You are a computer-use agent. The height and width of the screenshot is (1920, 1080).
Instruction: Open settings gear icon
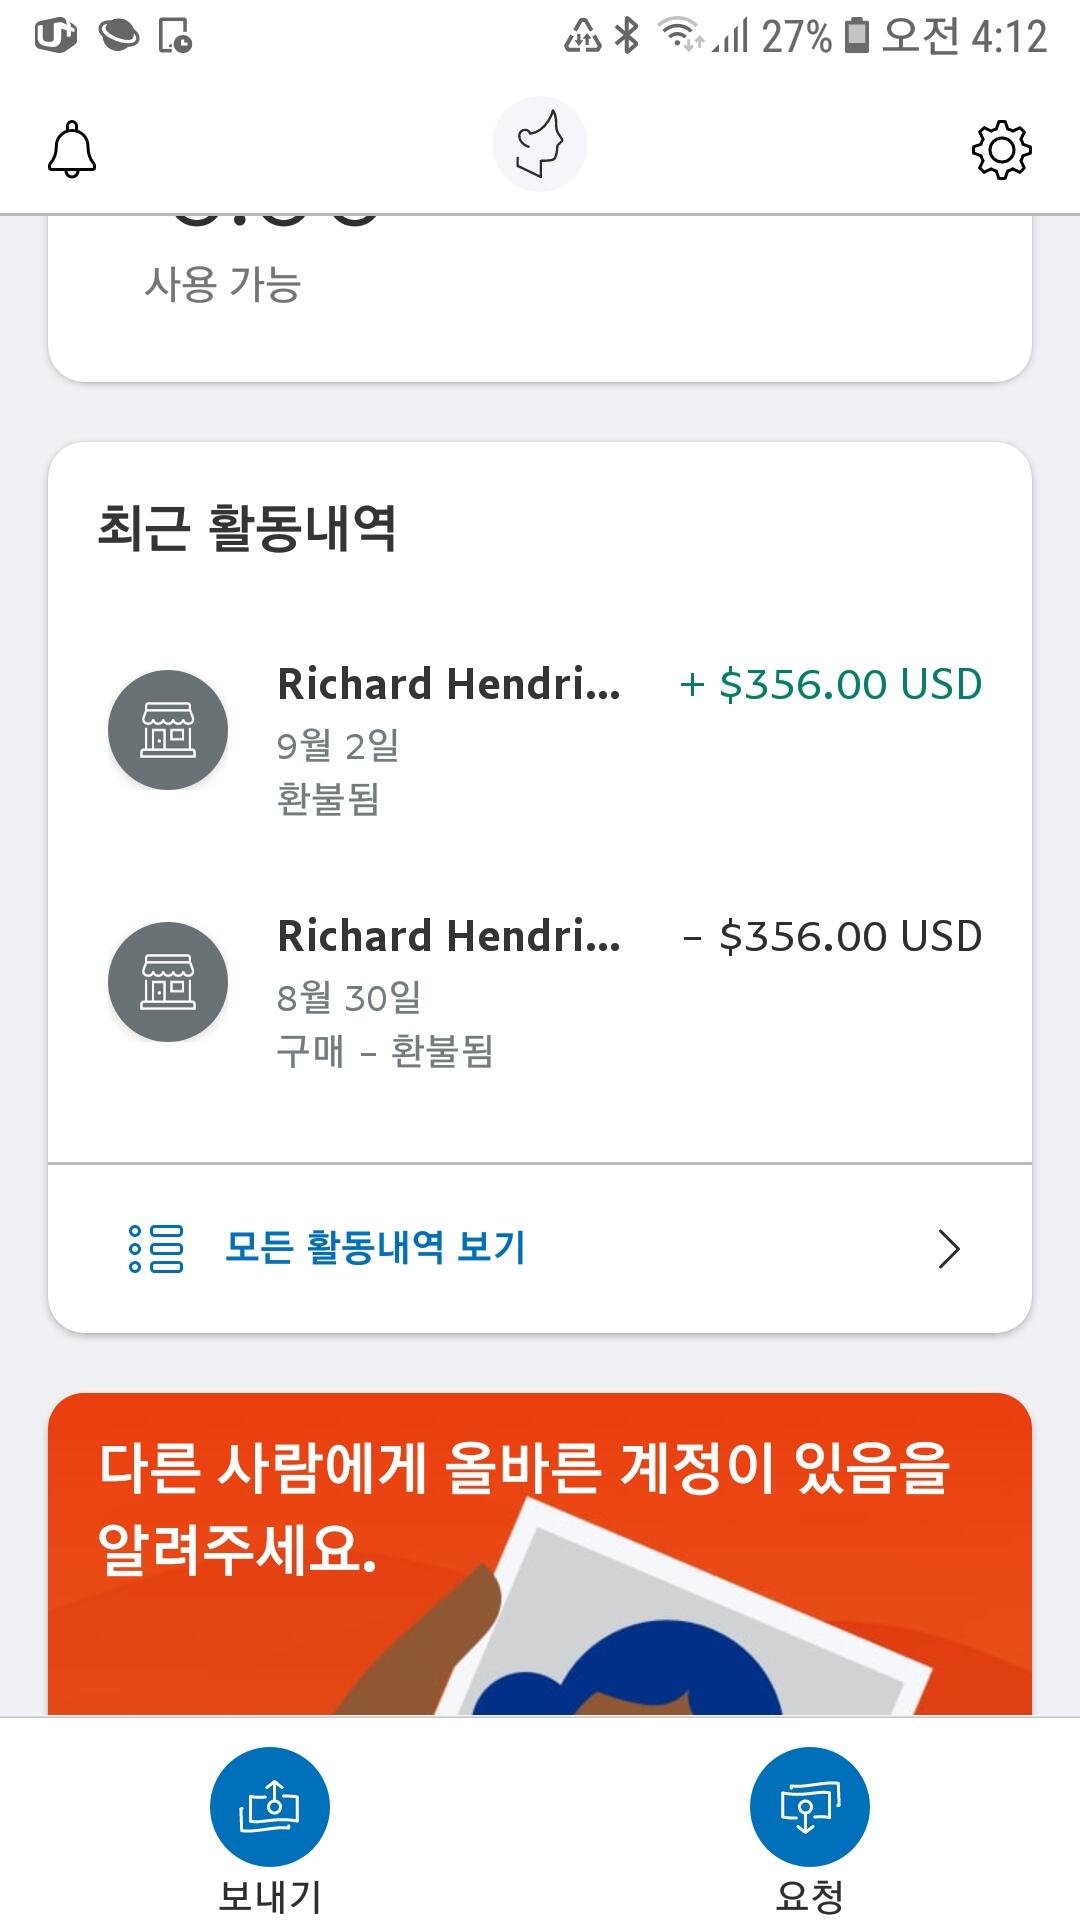point(1001,150)
